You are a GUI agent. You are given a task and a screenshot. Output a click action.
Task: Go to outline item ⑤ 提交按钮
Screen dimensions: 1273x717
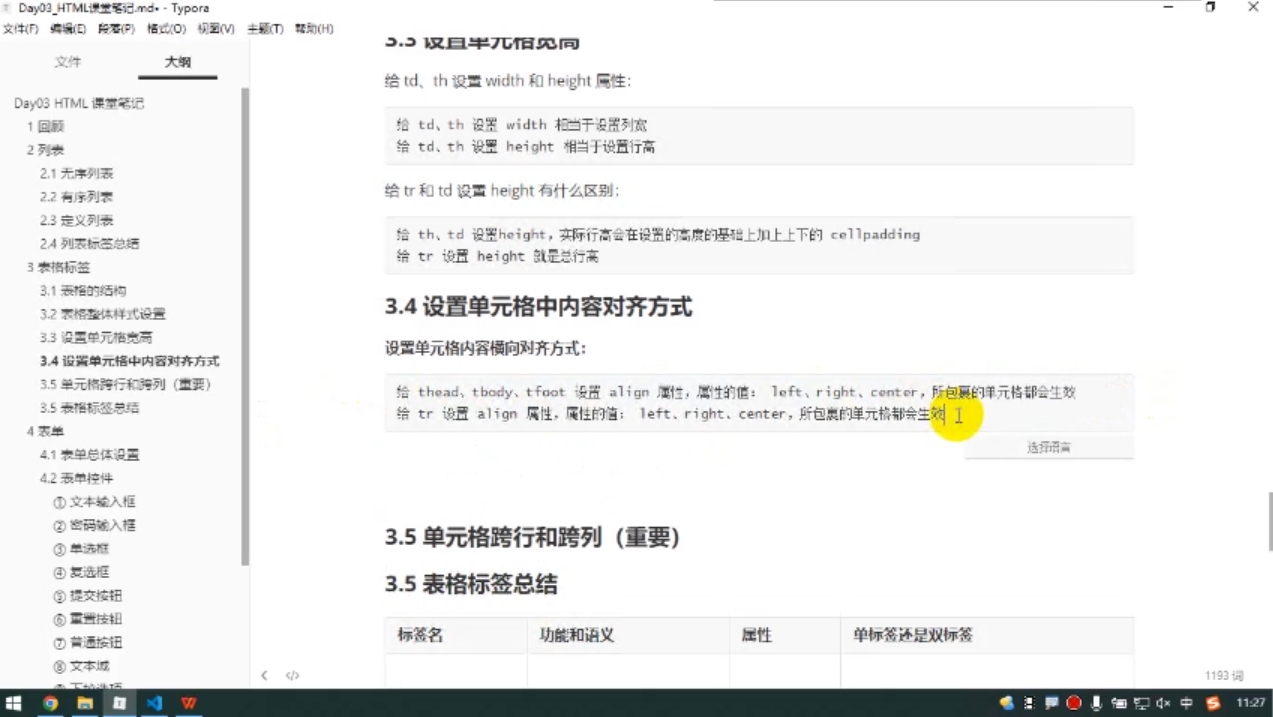87,596
